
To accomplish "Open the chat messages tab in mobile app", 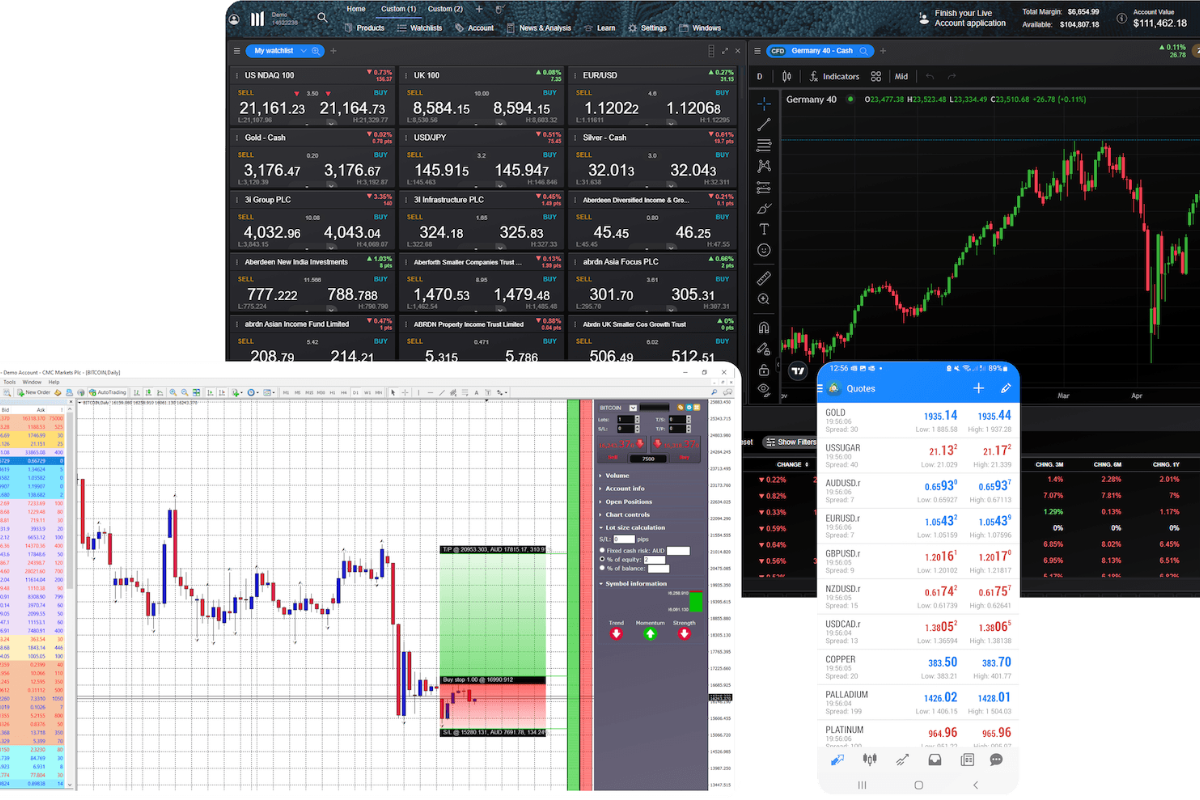I will point(997,760).
